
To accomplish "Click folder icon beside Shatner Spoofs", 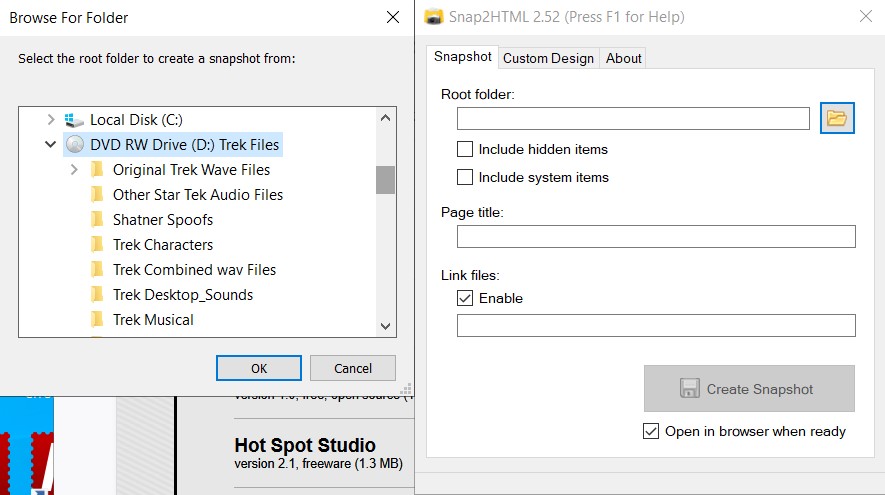I will 97,220.
